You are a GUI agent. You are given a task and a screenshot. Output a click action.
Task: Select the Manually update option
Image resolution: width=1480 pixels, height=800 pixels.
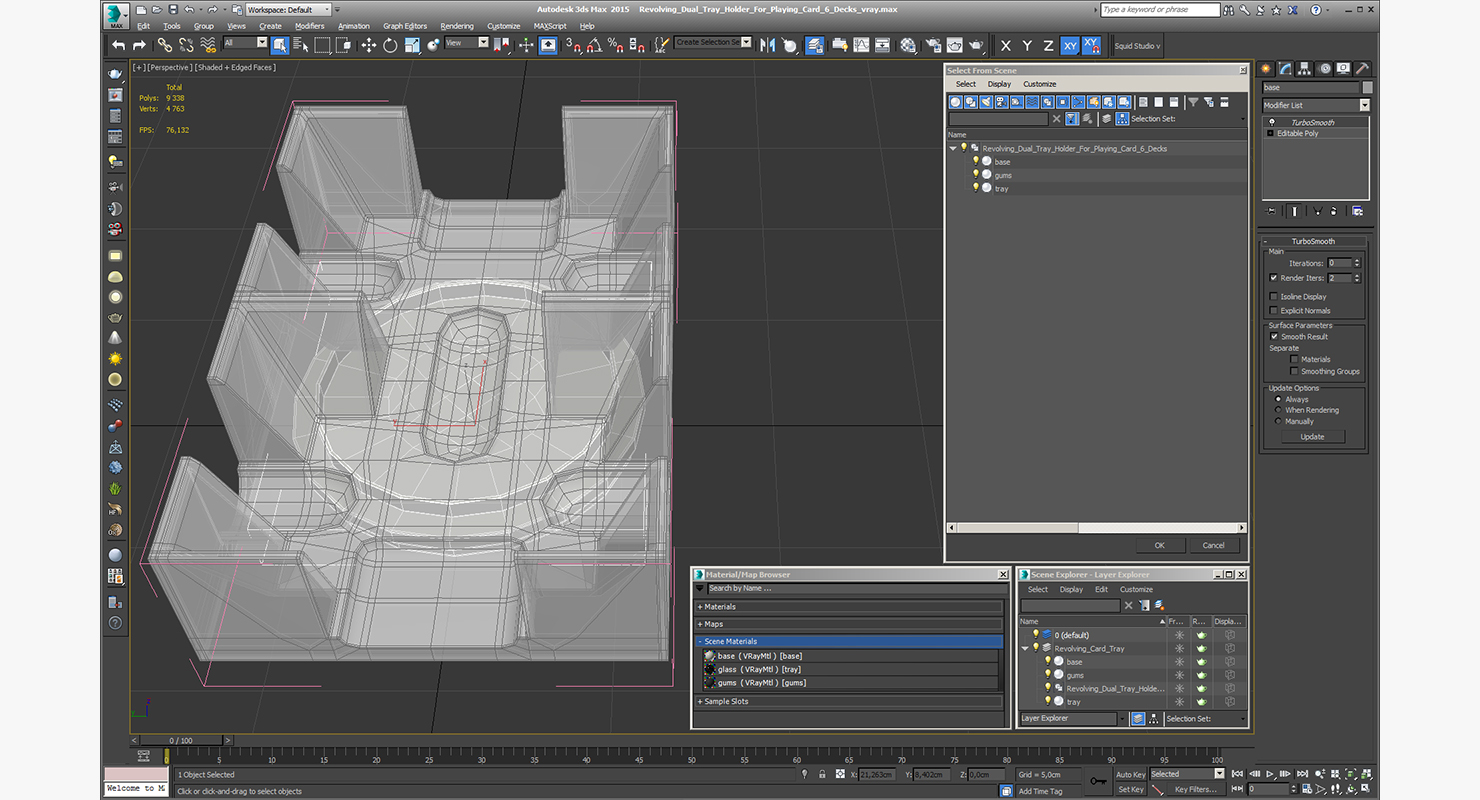(1278, 421)
